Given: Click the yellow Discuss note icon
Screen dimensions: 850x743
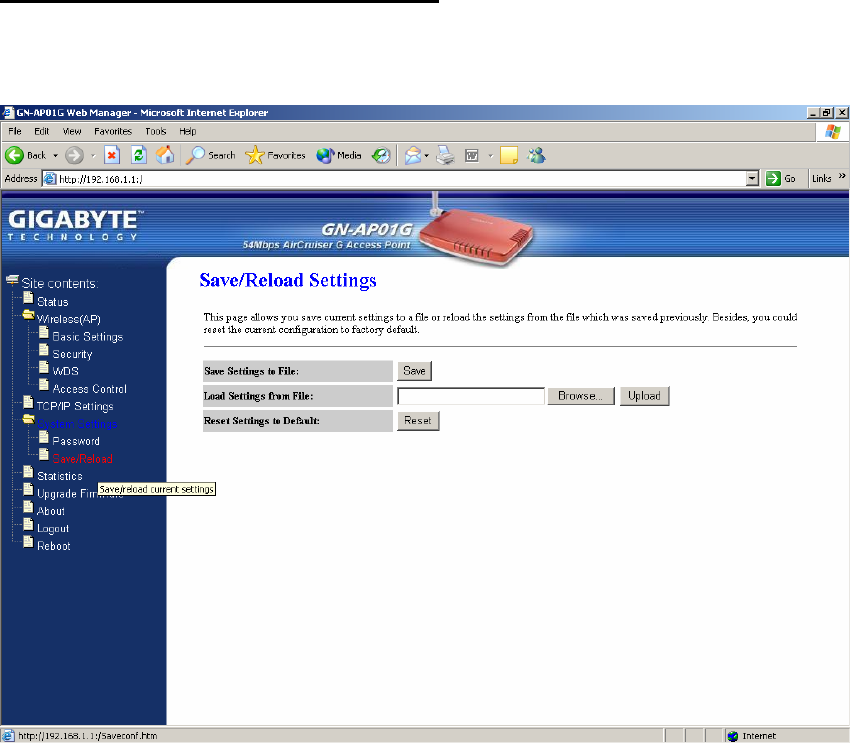Looking at the screenshot, I should click(508, 156).
